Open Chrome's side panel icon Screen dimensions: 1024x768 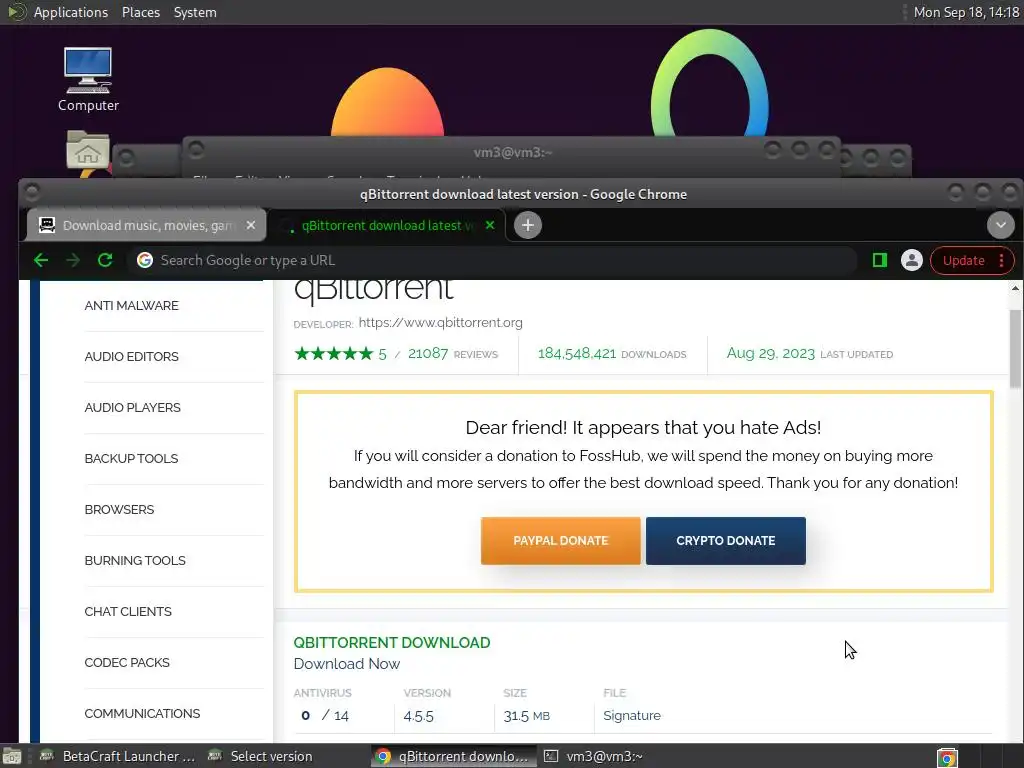pos(880,261)
